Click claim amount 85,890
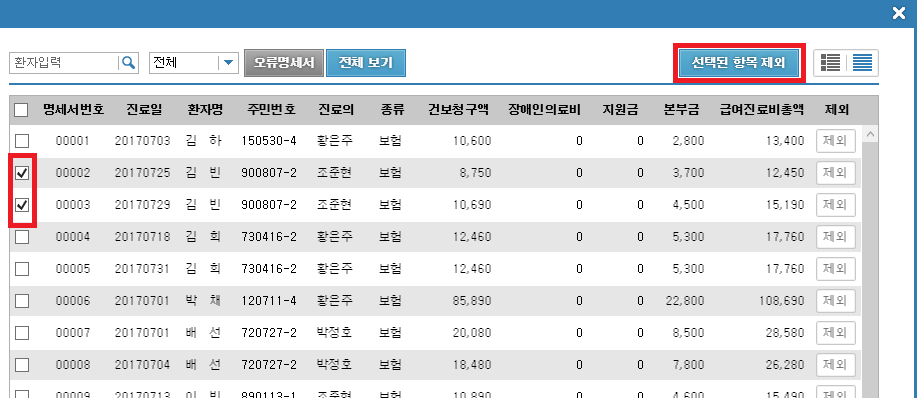Image resolution: width=917 pixels, height=398 pixels. 472,301
